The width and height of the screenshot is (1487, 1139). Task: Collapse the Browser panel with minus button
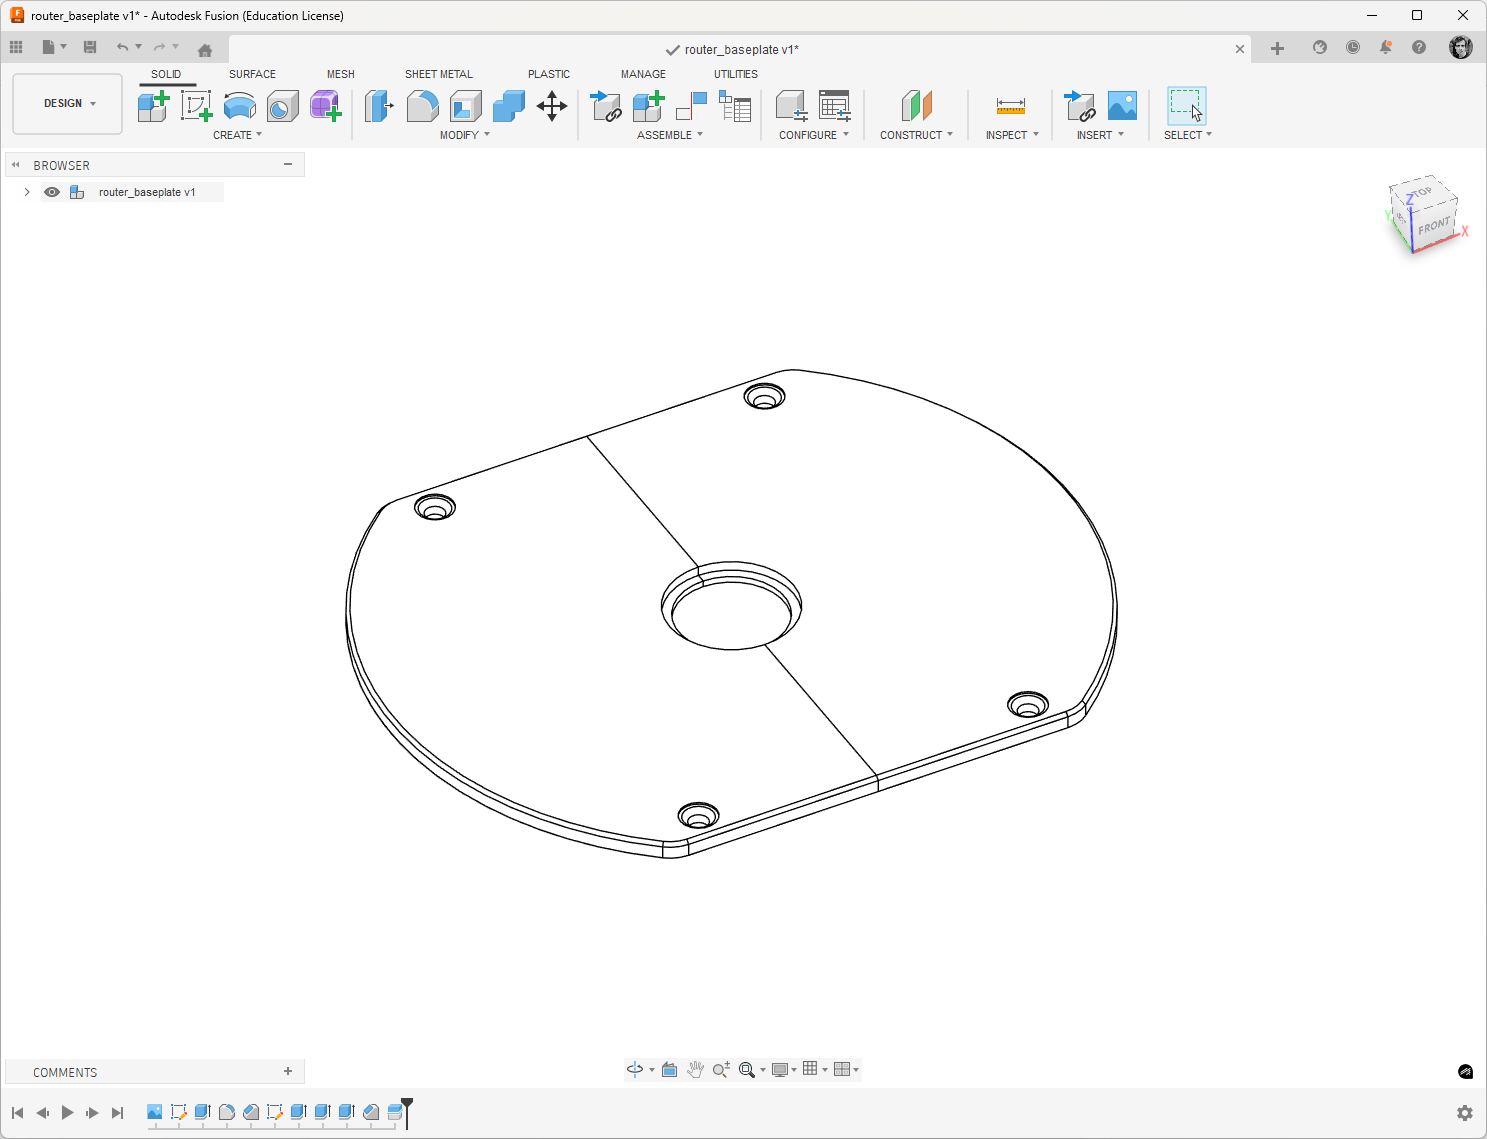pyautogui.click(x=288, y=165)
